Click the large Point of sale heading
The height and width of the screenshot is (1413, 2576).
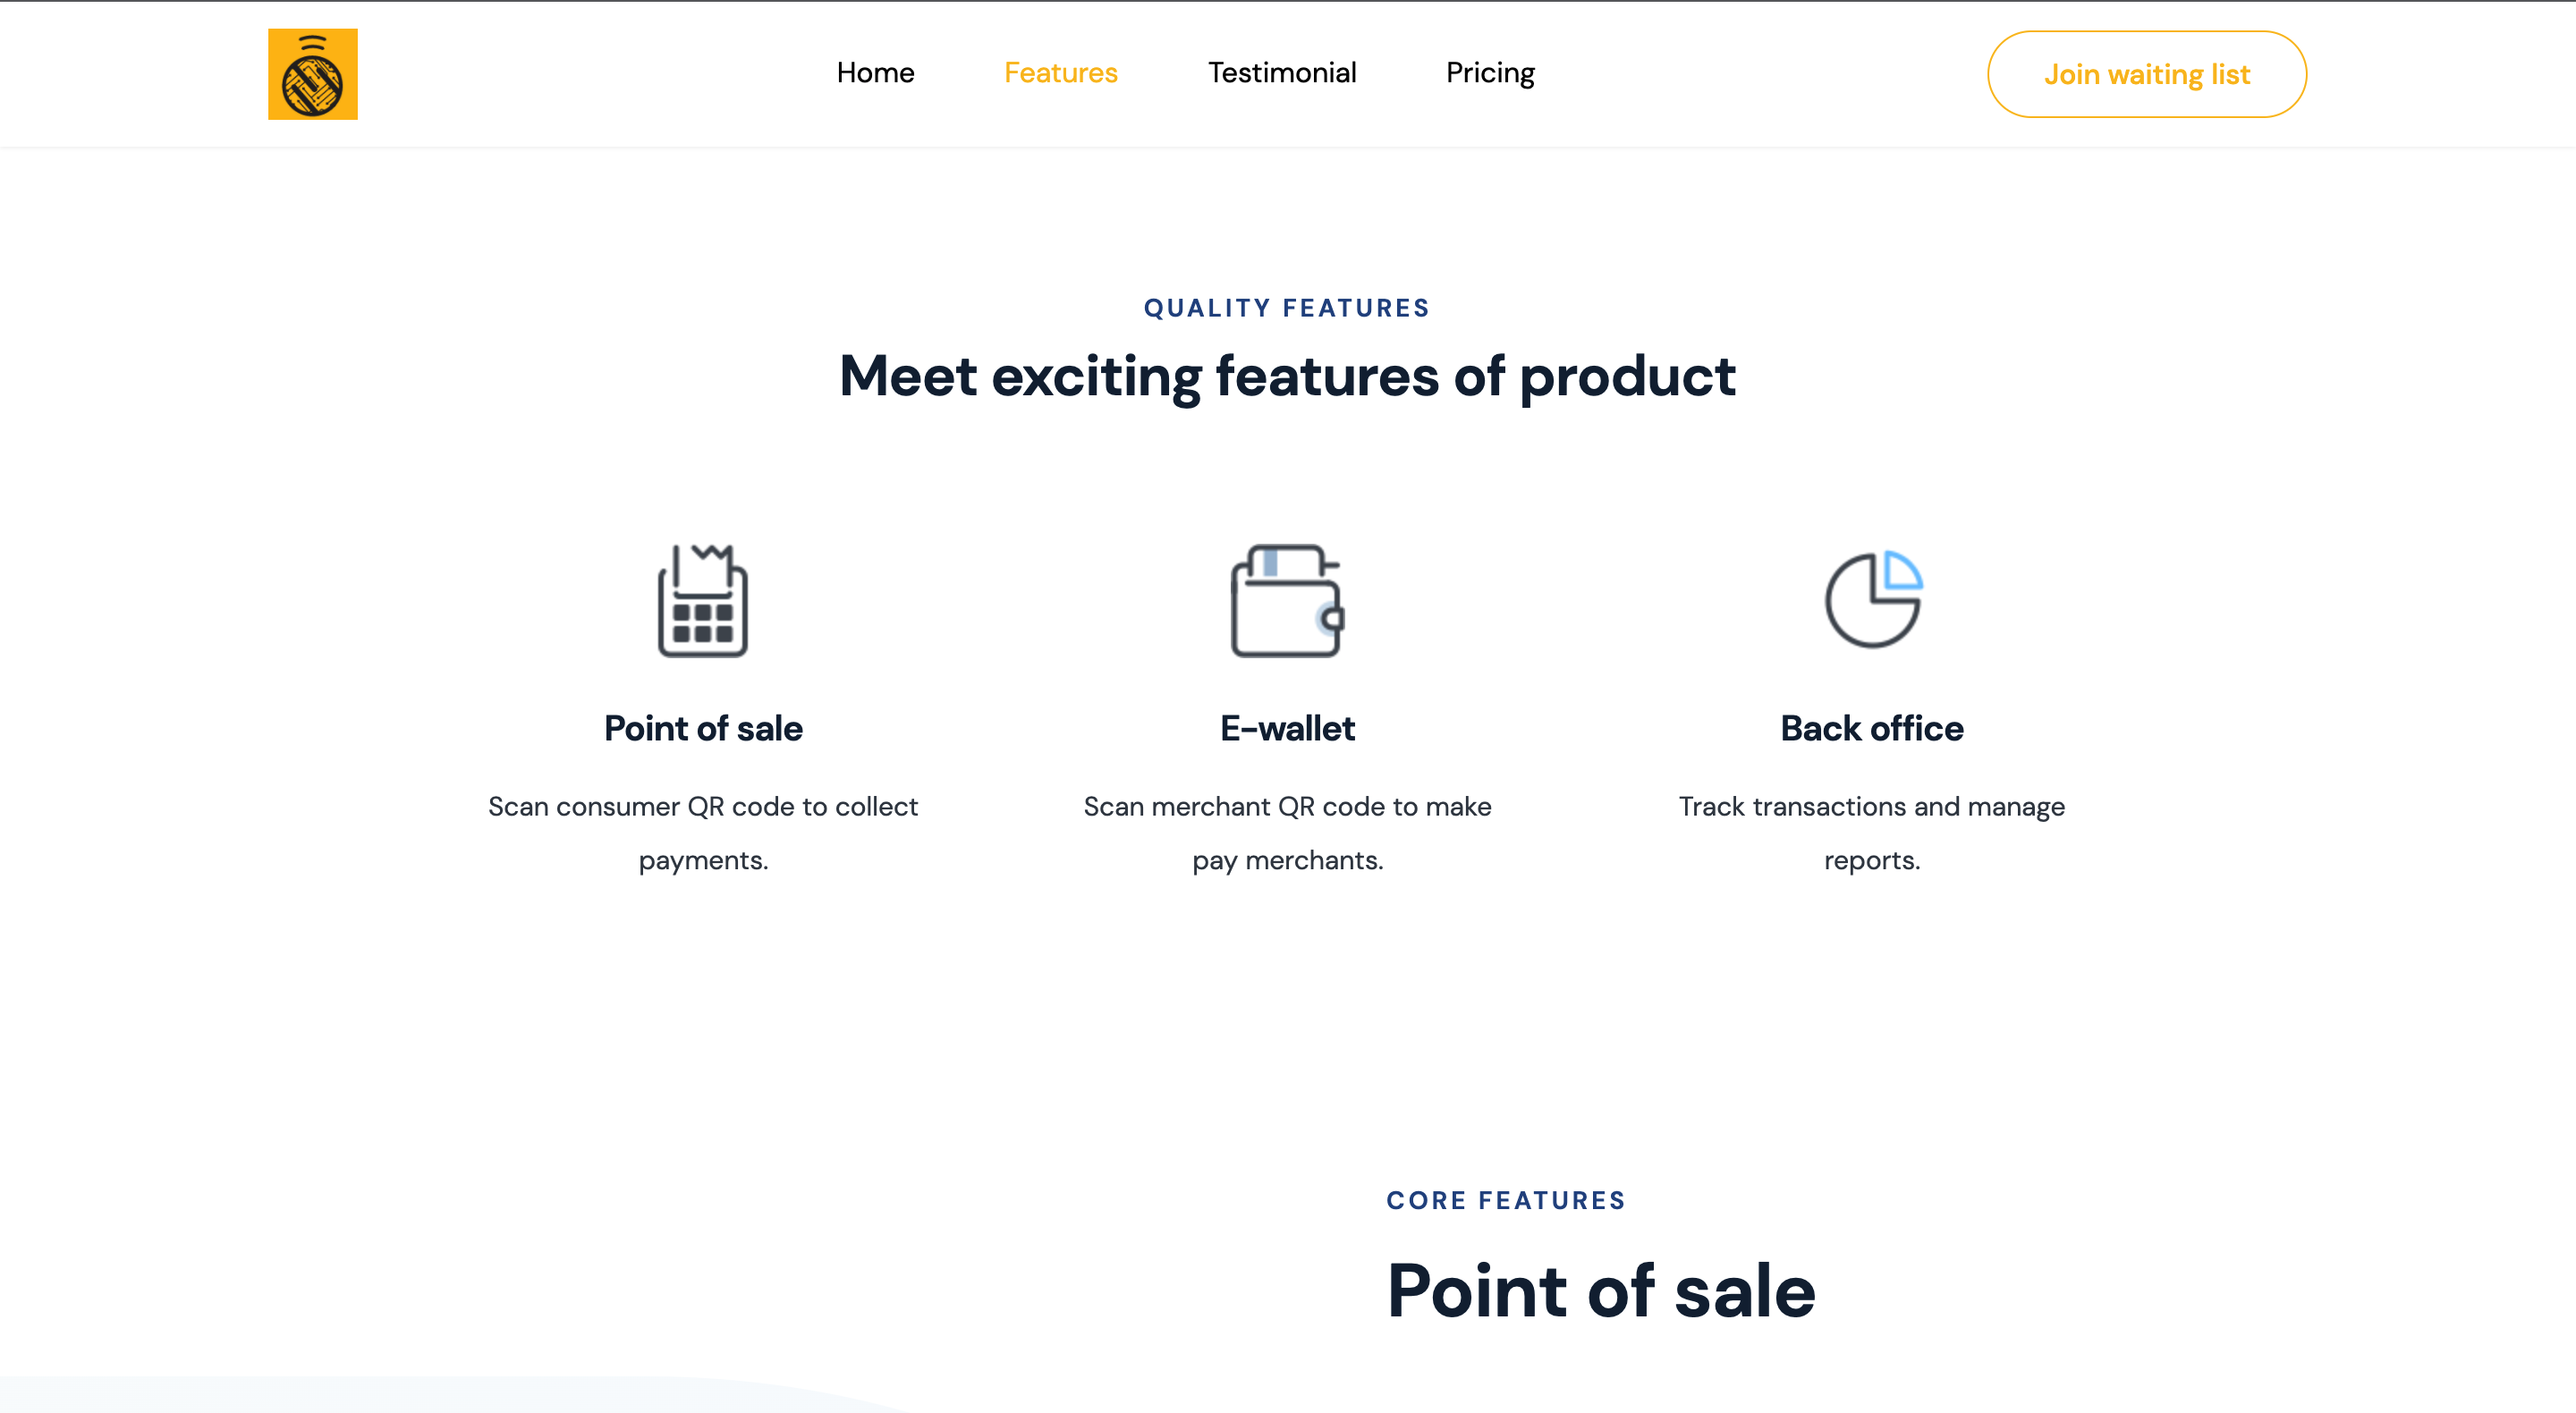coord(1601,1292)
